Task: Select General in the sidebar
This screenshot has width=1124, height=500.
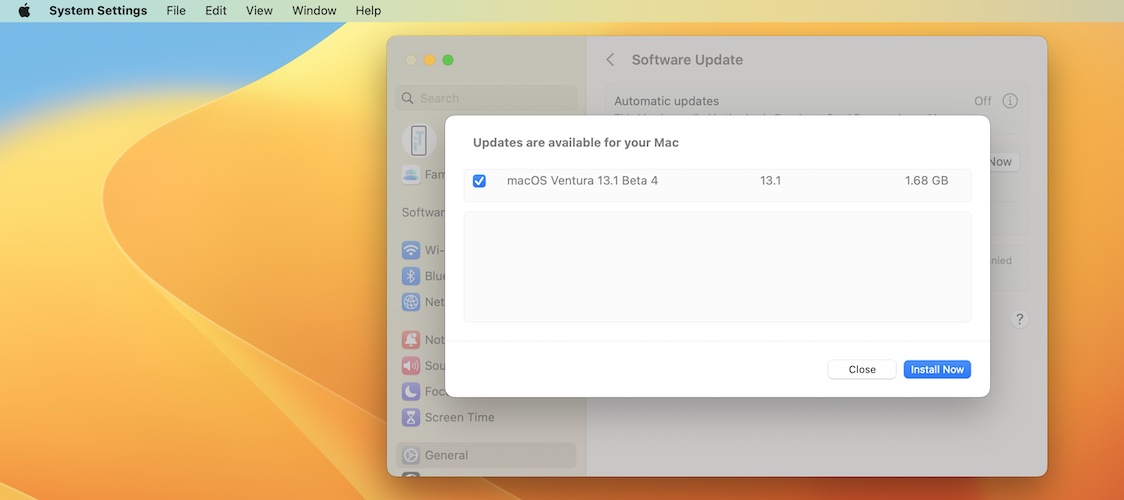Action: [486, 455]
